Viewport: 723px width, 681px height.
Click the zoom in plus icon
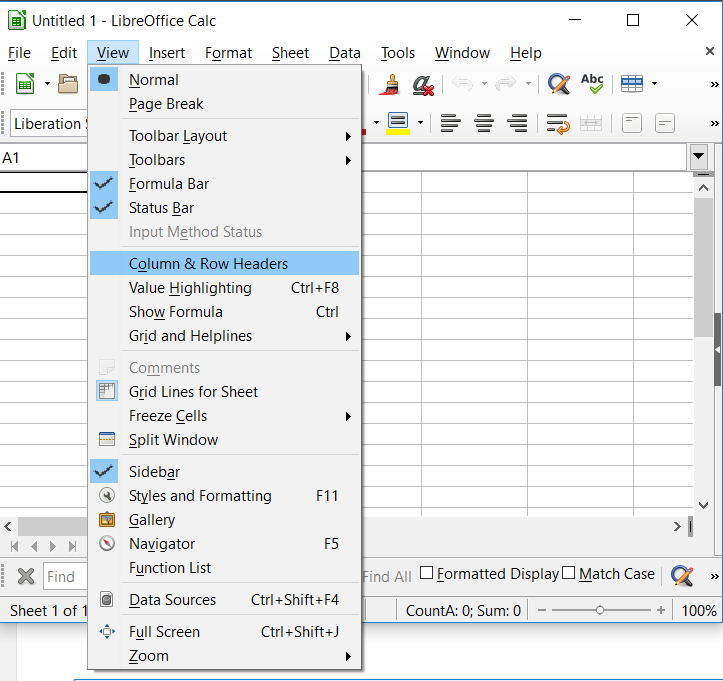click(661, 610)
